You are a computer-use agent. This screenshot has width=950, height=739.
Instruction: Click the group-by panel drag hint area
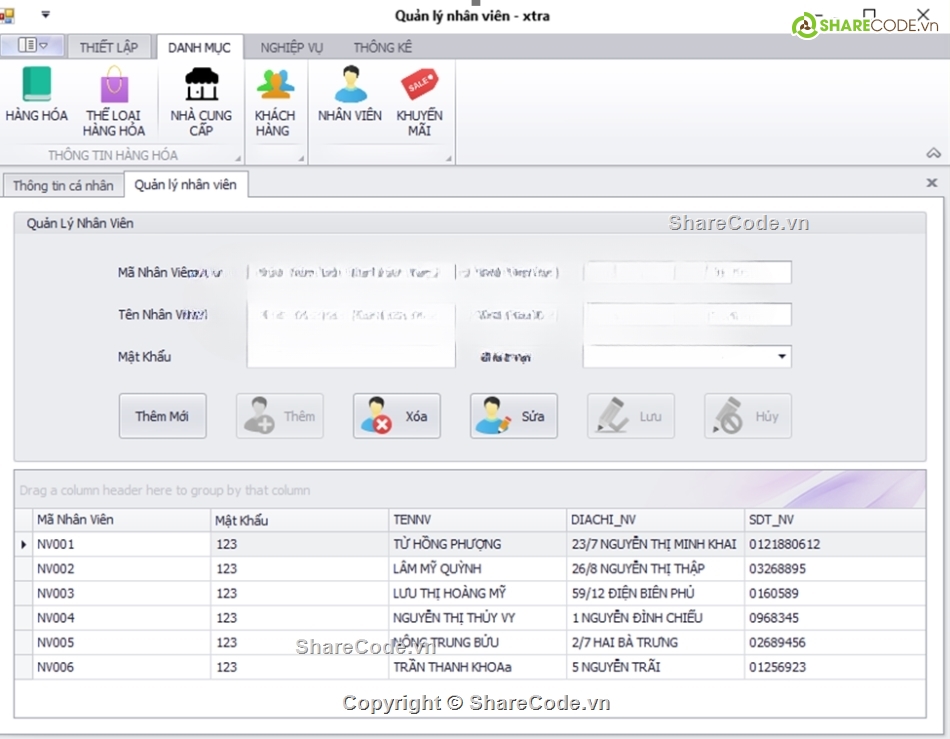pos(470,489)
